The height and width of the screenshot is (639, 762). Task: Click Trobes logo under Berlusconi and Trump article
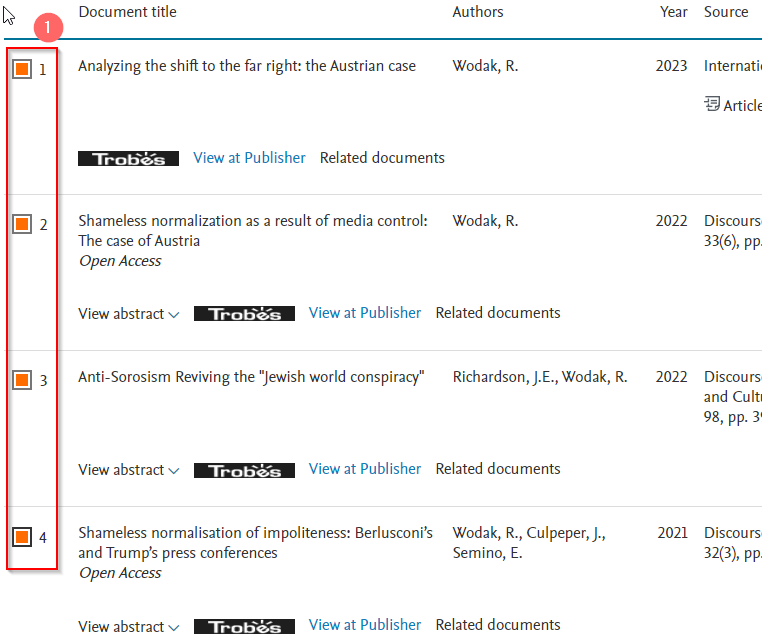(244, 626)
